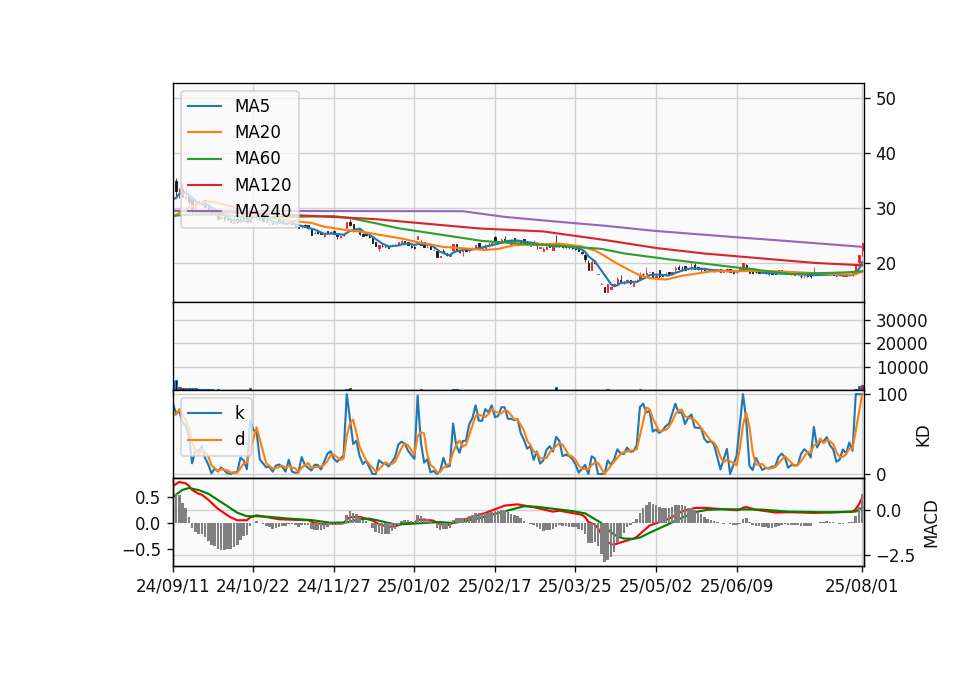Click the purple MA240 legend line swatch
The height and width of the screenshot is (690, 960).
pyautogui.click(x=204, y=211)
